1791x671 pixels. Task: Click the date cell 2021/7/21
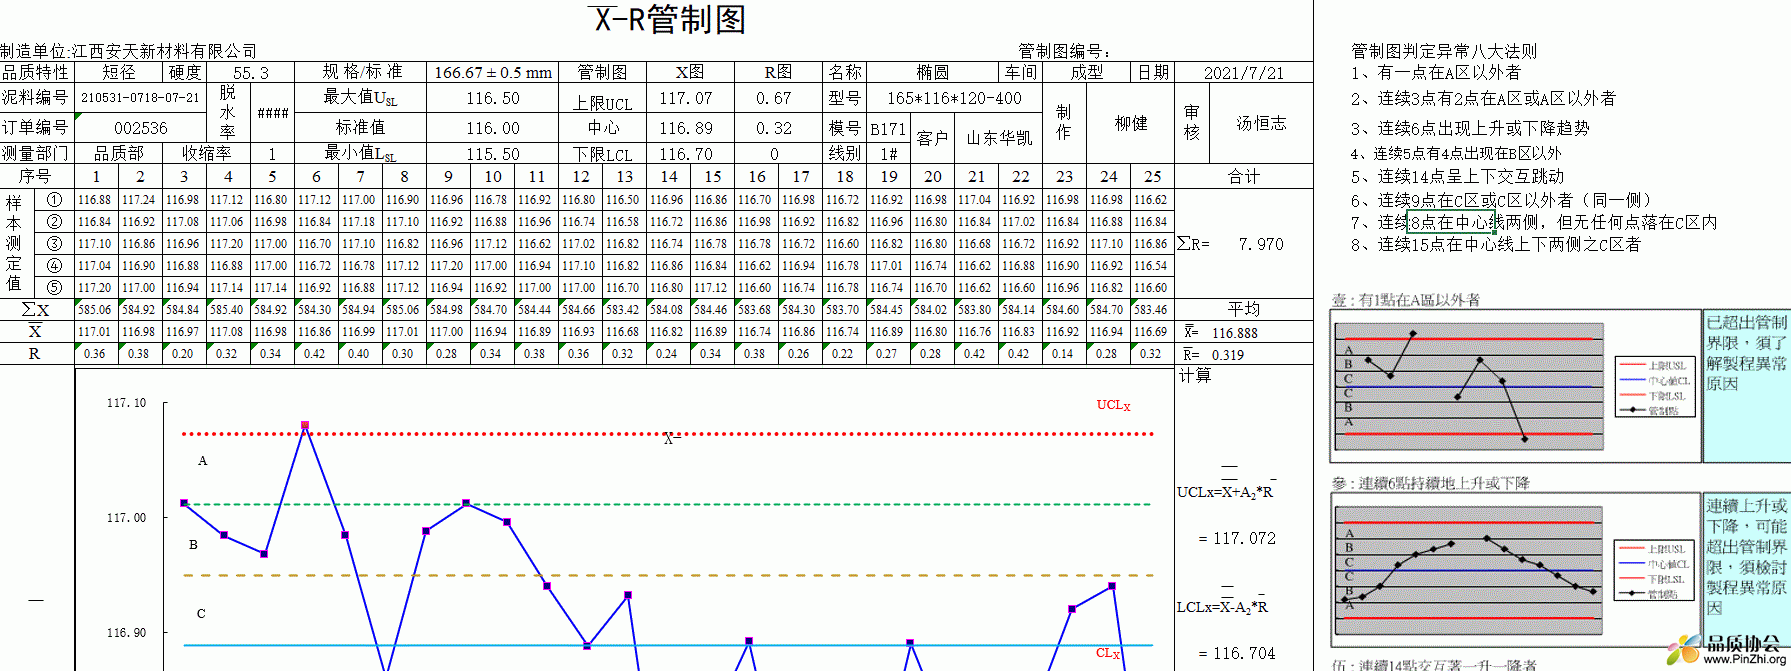click(1243, 72)
